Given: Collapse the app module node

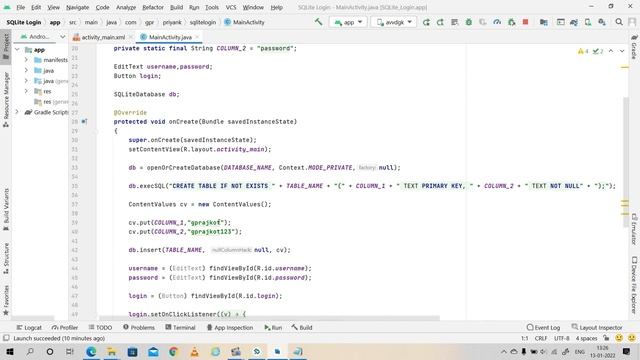Looking at the screenshot, I should coord(17,49).
